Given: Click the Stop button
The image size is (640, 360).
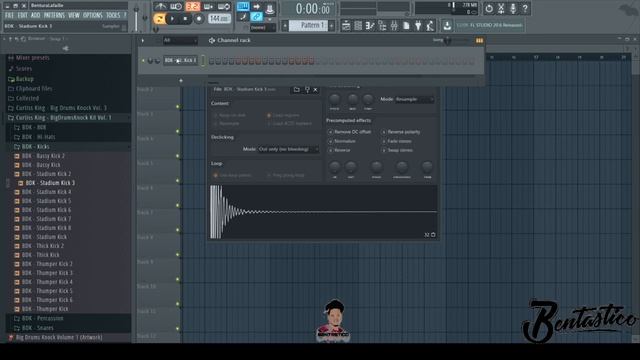Looking at the screenshot, I should 185,19.
